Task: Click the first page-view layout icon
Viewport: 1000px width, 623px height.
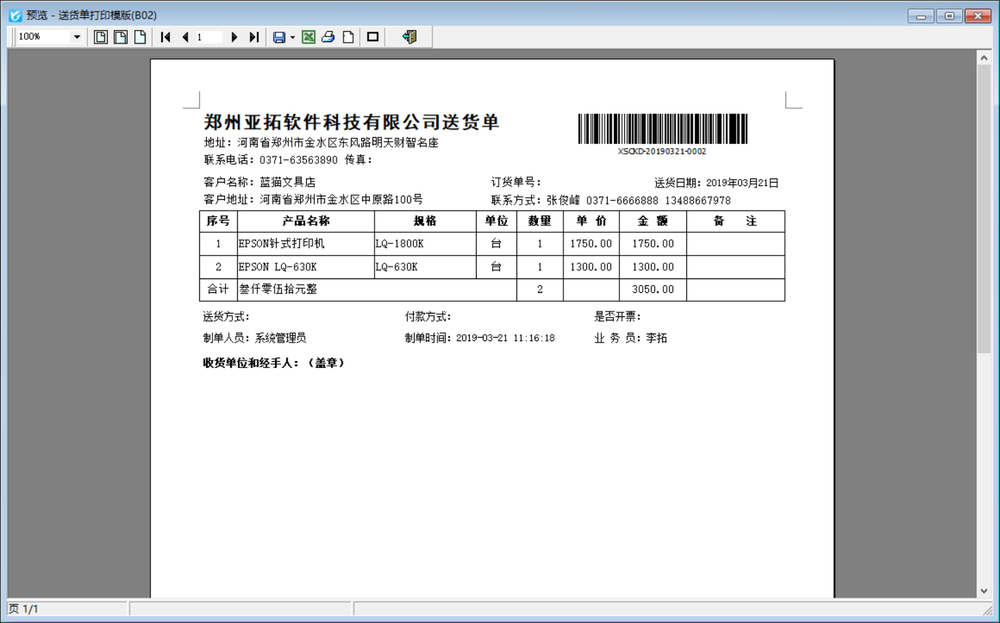Action: coord(101,37)
